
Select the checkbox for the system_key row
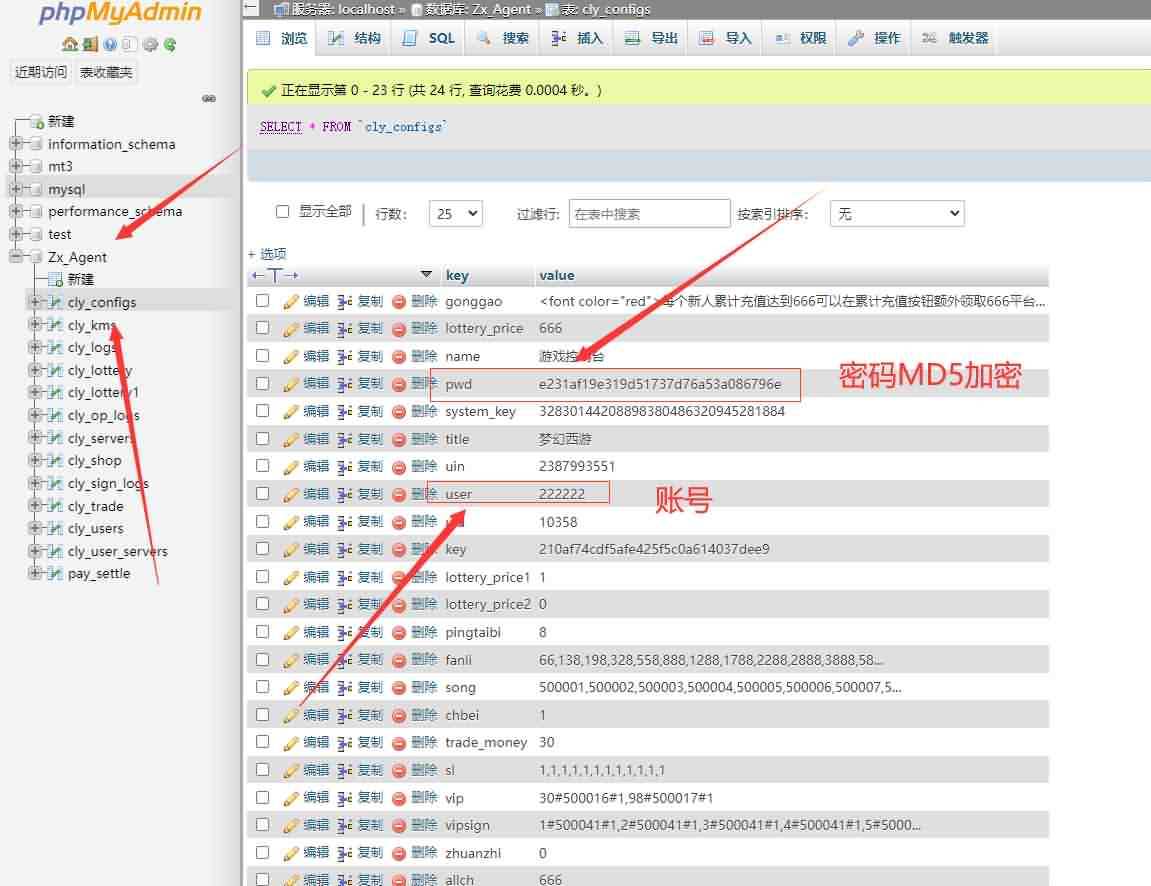262,411
